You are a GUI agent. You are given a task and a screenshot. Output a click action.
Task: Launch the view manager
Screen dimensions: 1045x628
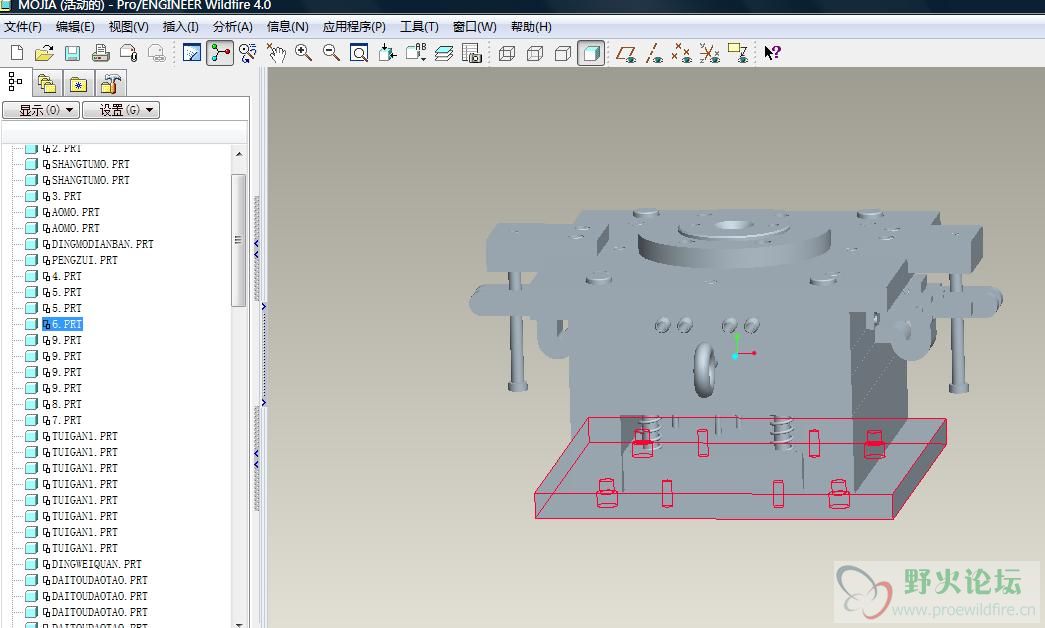tap(472, 53)
